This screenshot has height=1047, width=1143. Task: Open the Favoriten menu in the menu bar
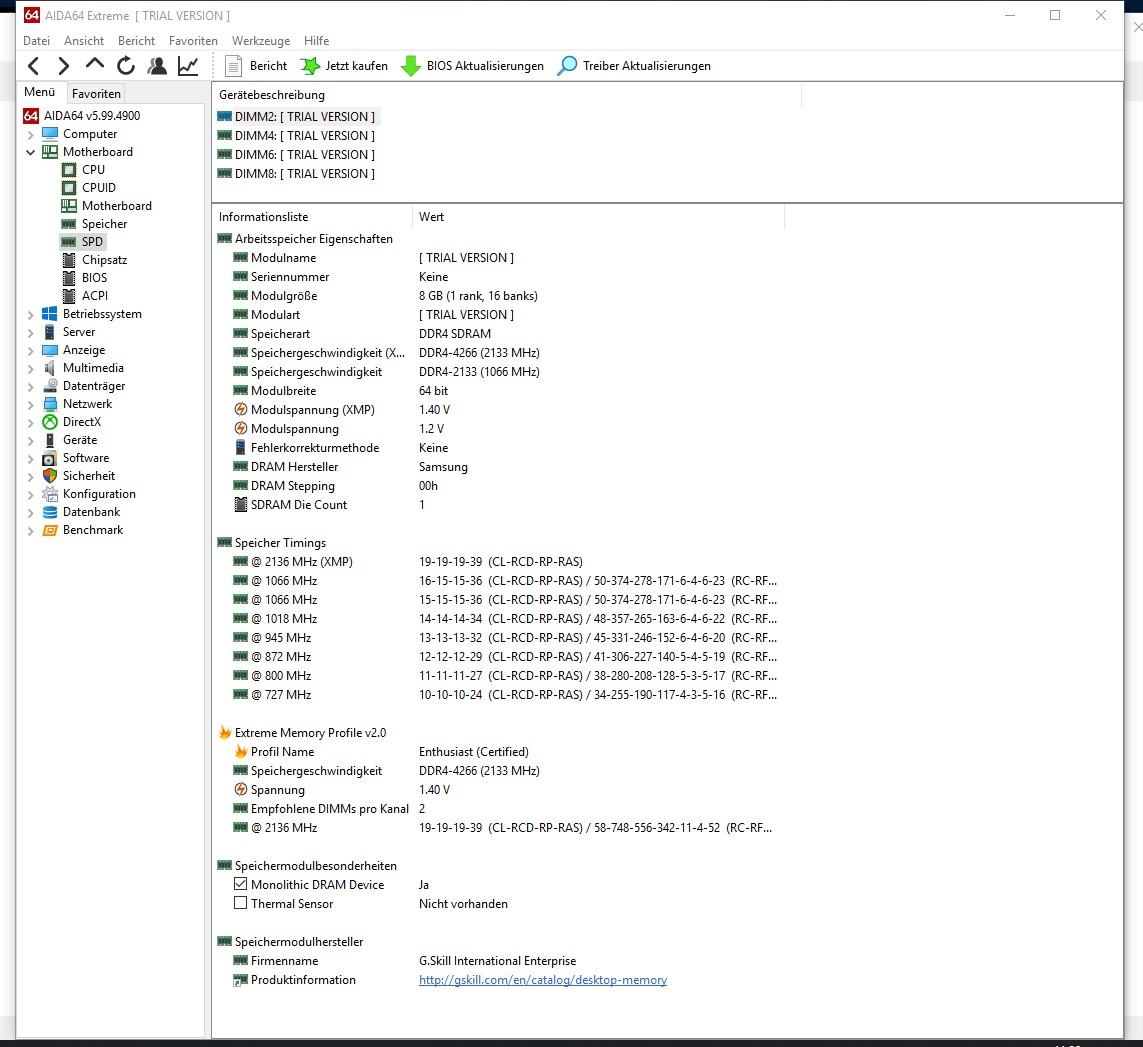pyautogui.click(x=193, y=41)
